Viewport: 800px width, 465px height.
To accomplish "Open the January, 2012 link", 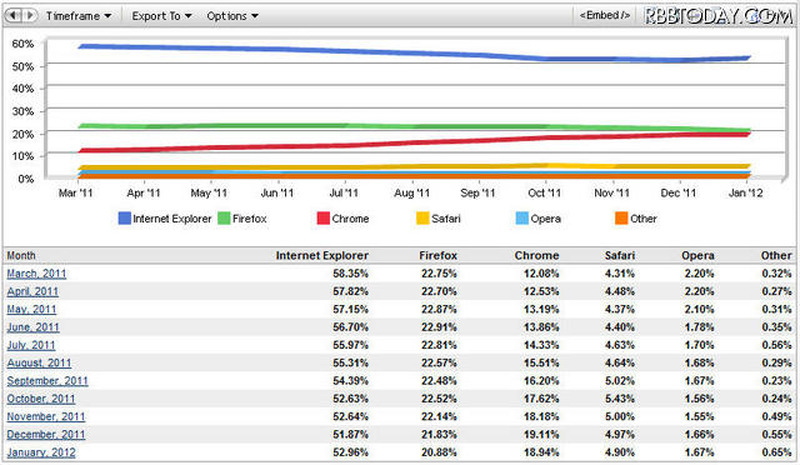I will 40,452.
